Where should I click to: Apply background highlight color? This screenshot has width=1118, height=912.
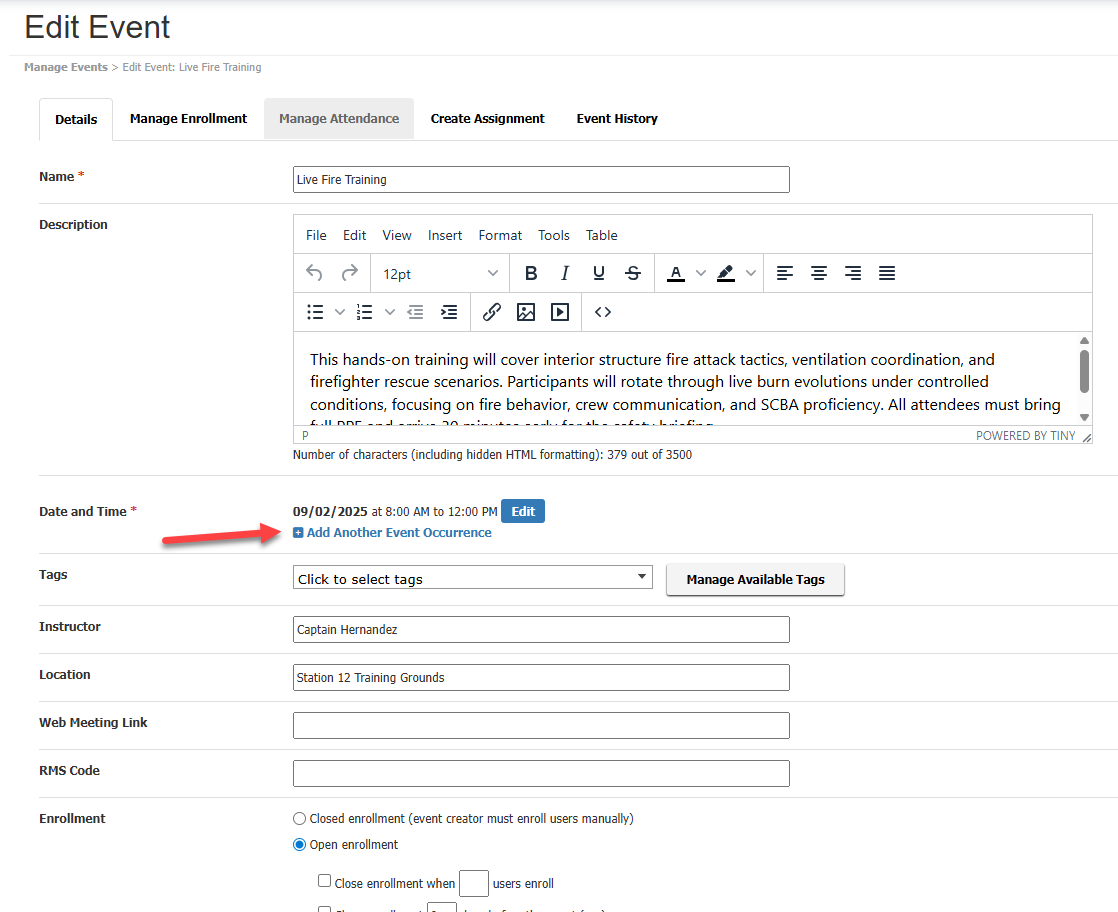click(x=726, y=273)
